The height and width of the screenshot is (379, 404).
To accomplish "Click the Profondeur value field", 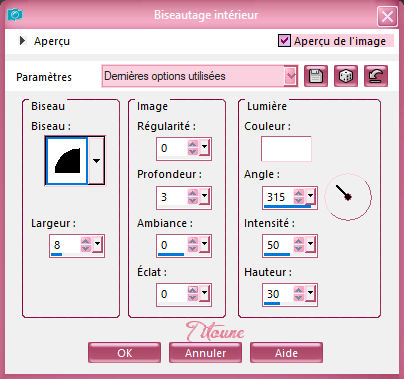I will [172, 197].
